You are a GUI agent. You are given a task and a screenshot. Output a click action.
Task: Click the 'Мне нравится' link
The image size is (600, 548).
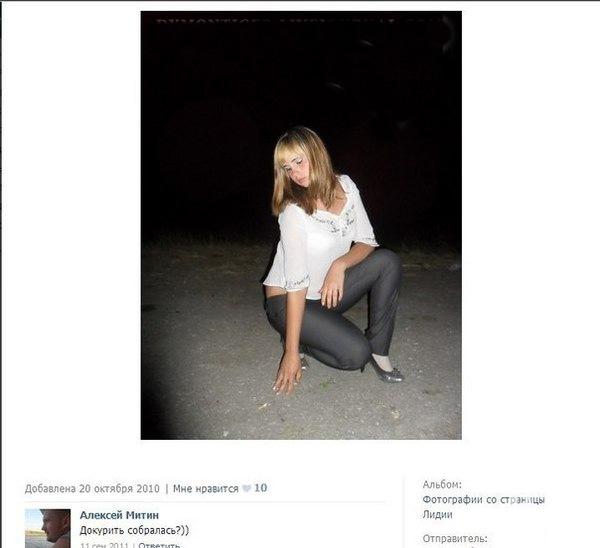[x=205, y=489]
